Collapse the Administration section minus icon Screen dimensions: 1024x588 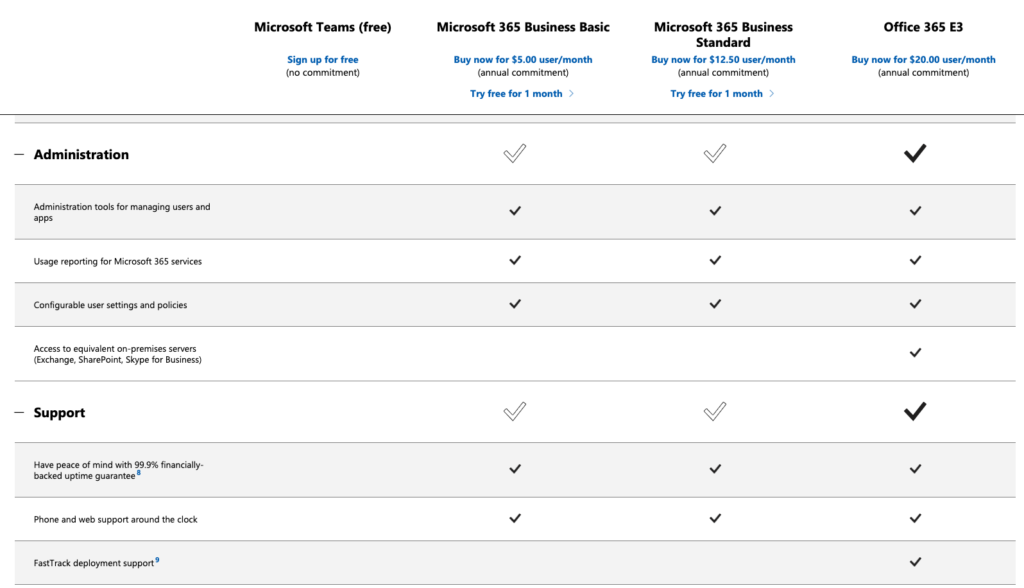(19, 155)
